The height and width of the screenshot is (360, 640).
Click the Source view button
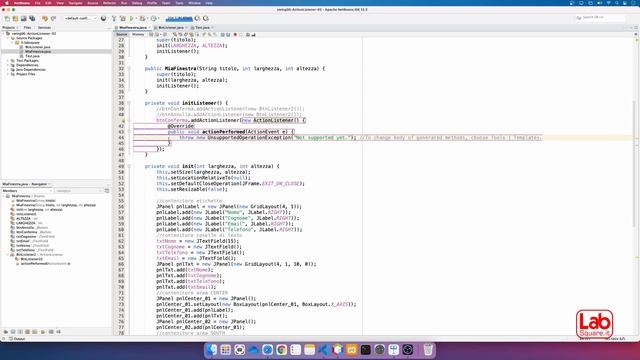click(122, 35)
